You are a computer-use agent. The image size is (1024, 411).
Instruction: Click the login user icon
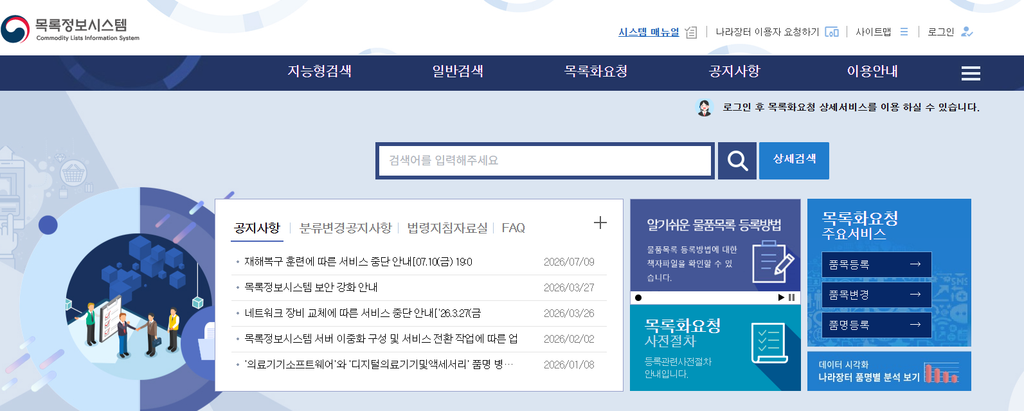click(x=967, y=31)
